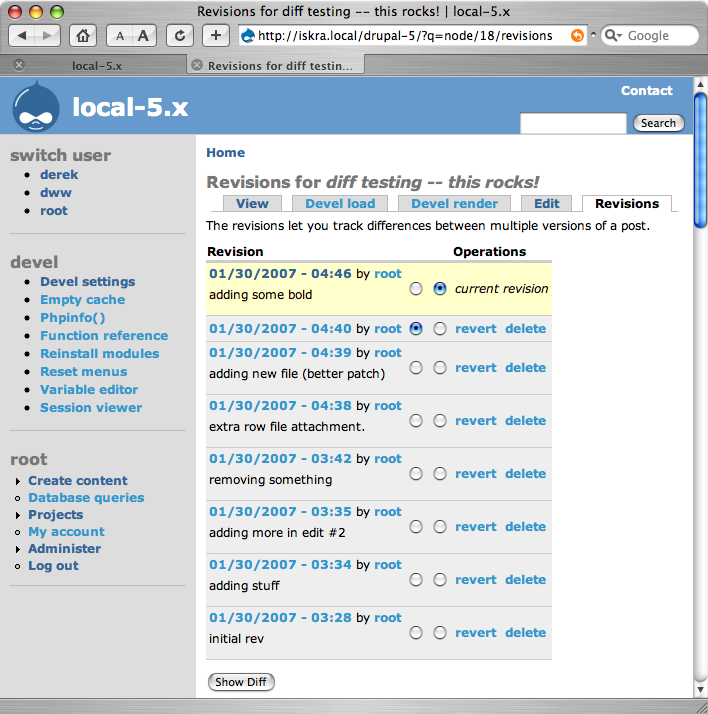The width and height of the screenshot is (708, 714).
Task: Open Google search magnifier dropdown
Action: (x=614, y=36)
